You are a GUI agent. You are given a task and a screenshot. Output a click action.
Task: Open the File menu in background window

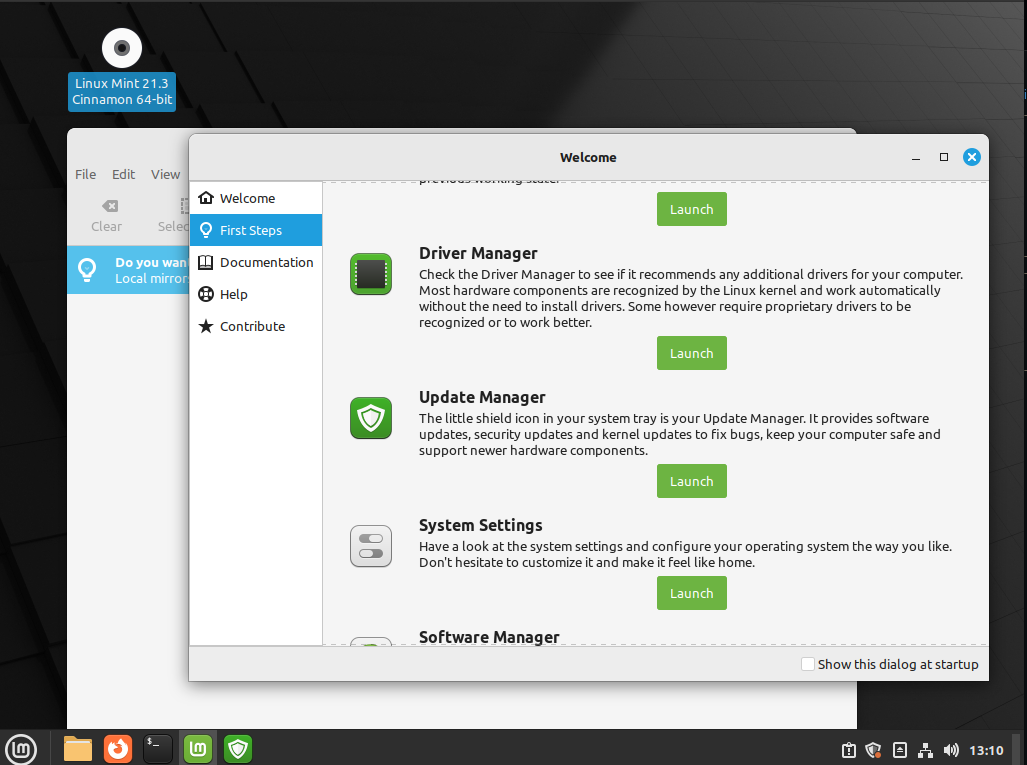click(x=85, y=174)
